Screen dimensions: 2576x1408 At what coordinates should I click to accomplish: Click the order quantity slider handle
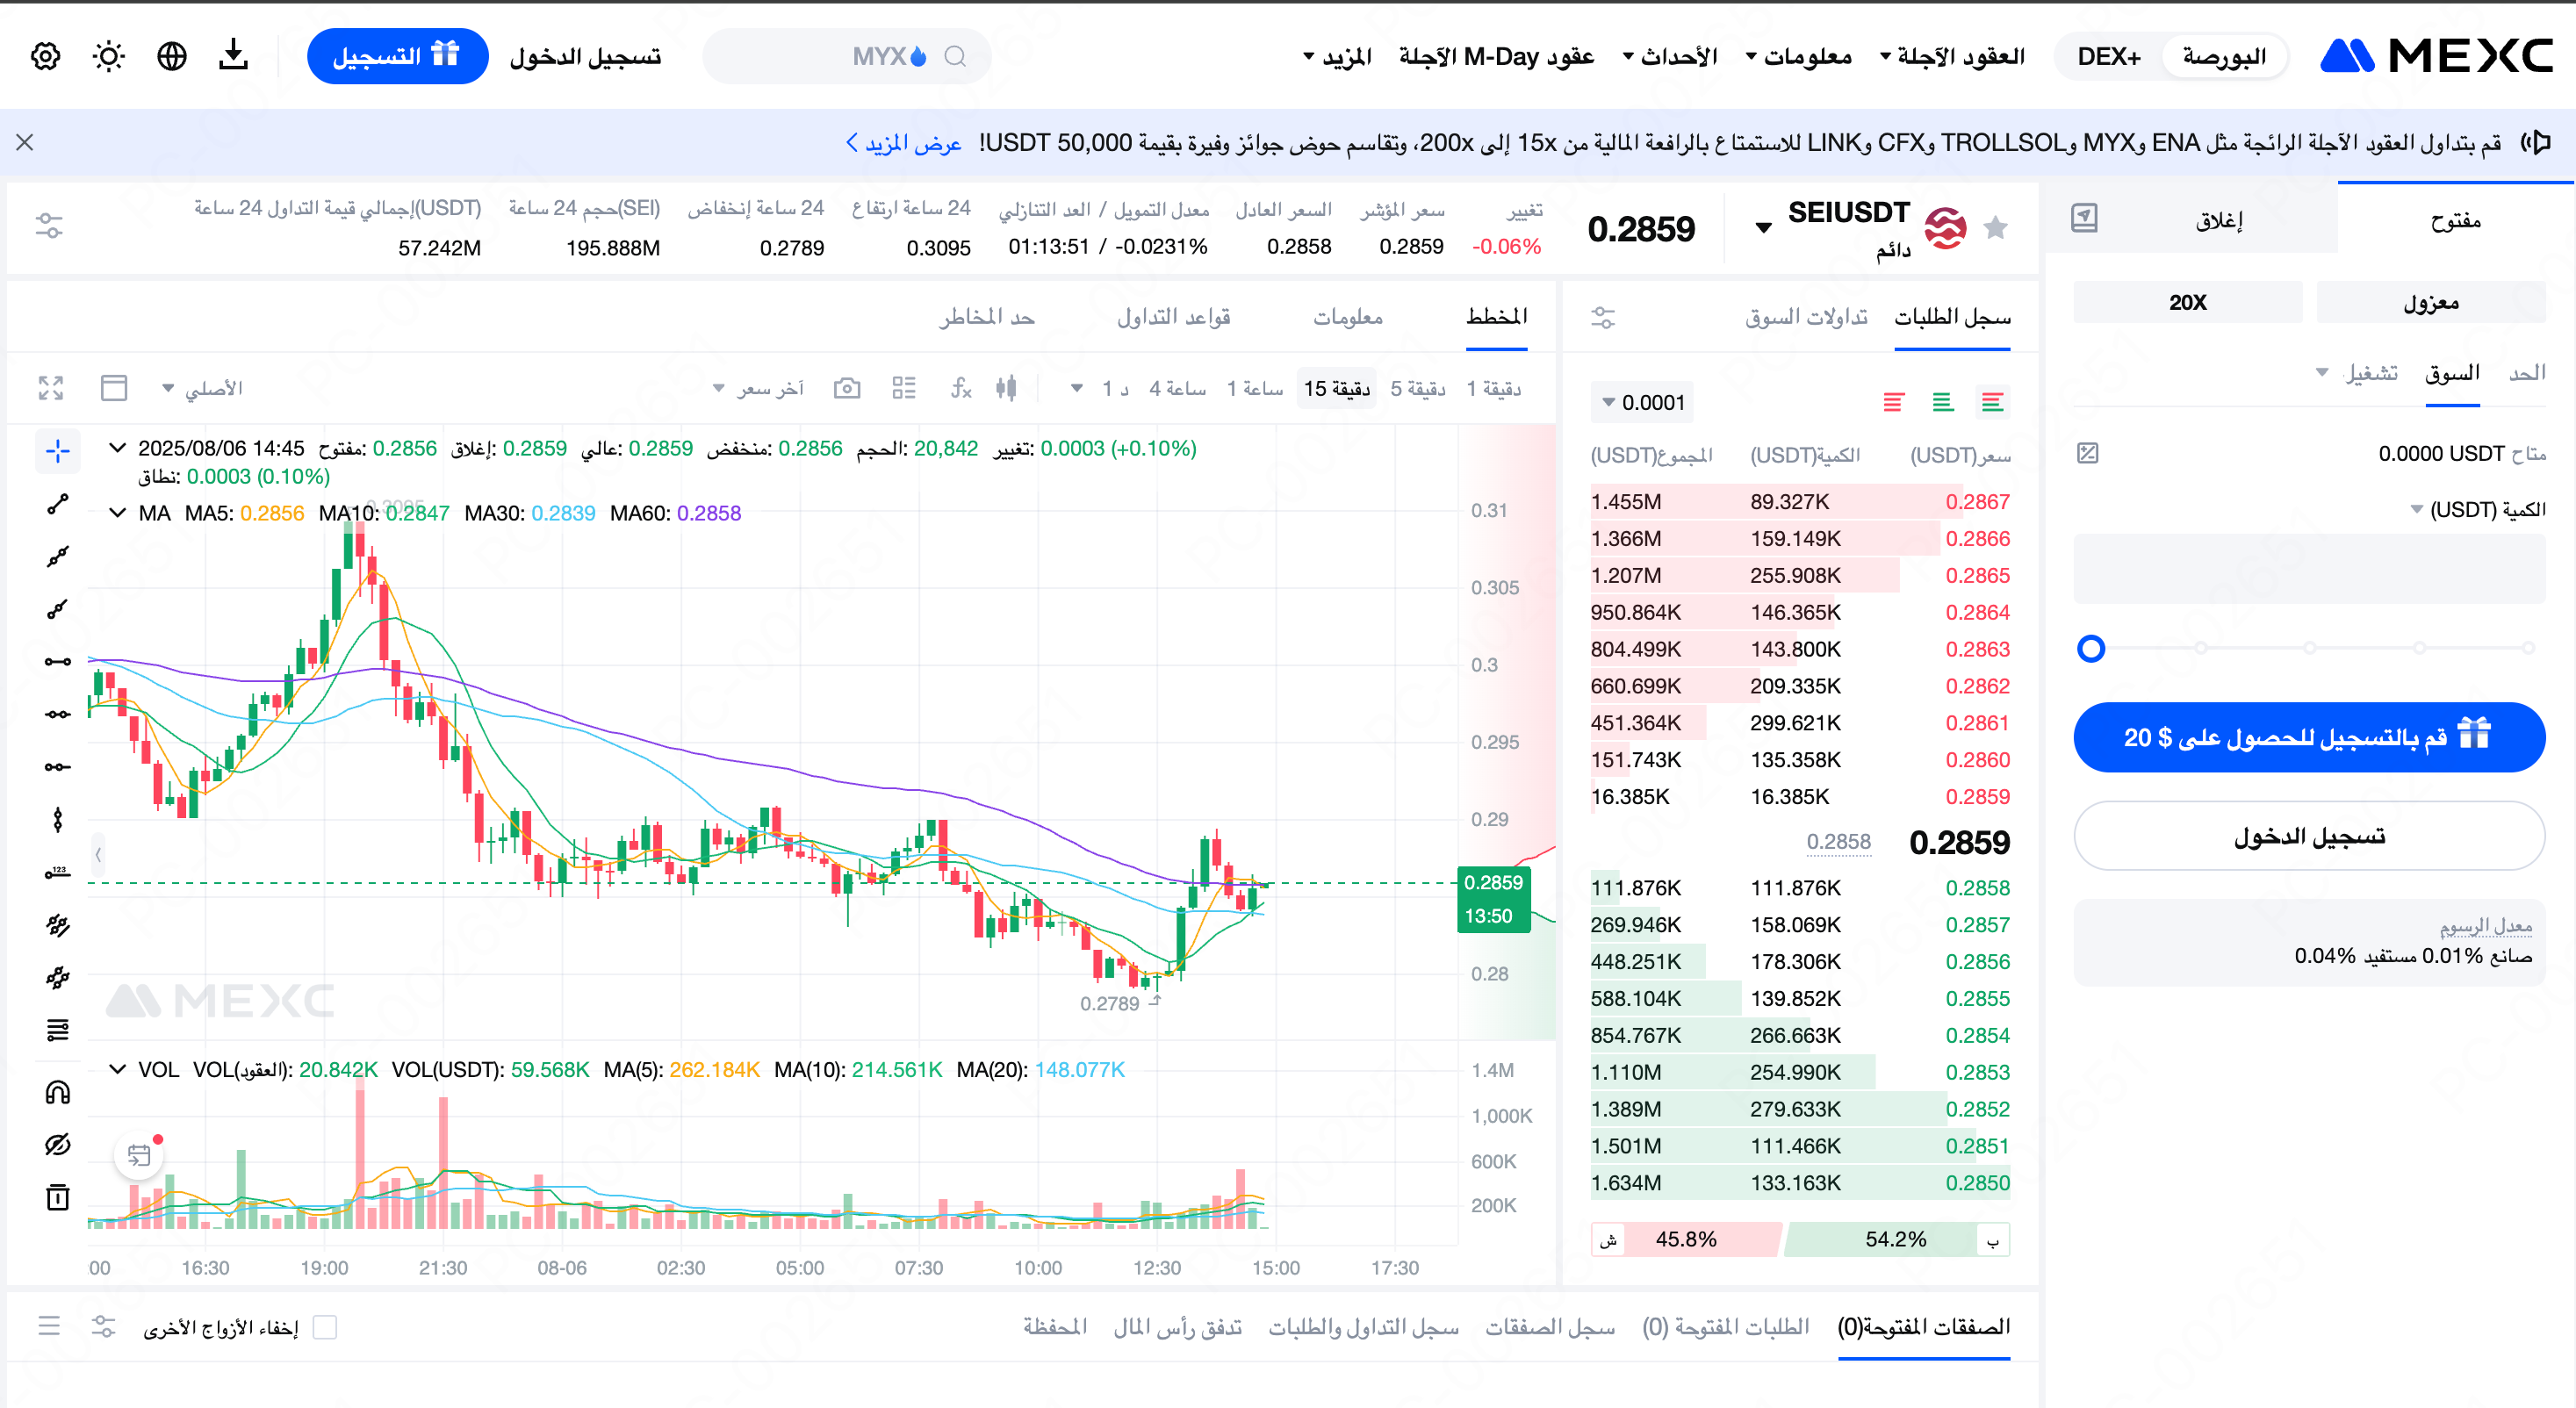pos(2090,648)
